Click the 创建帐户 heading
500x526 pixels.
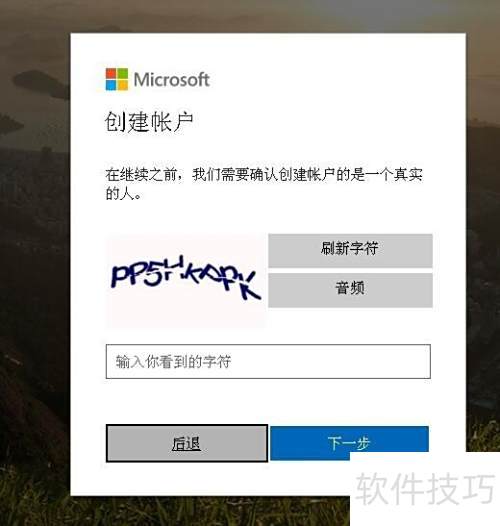(x=149, y=122)
